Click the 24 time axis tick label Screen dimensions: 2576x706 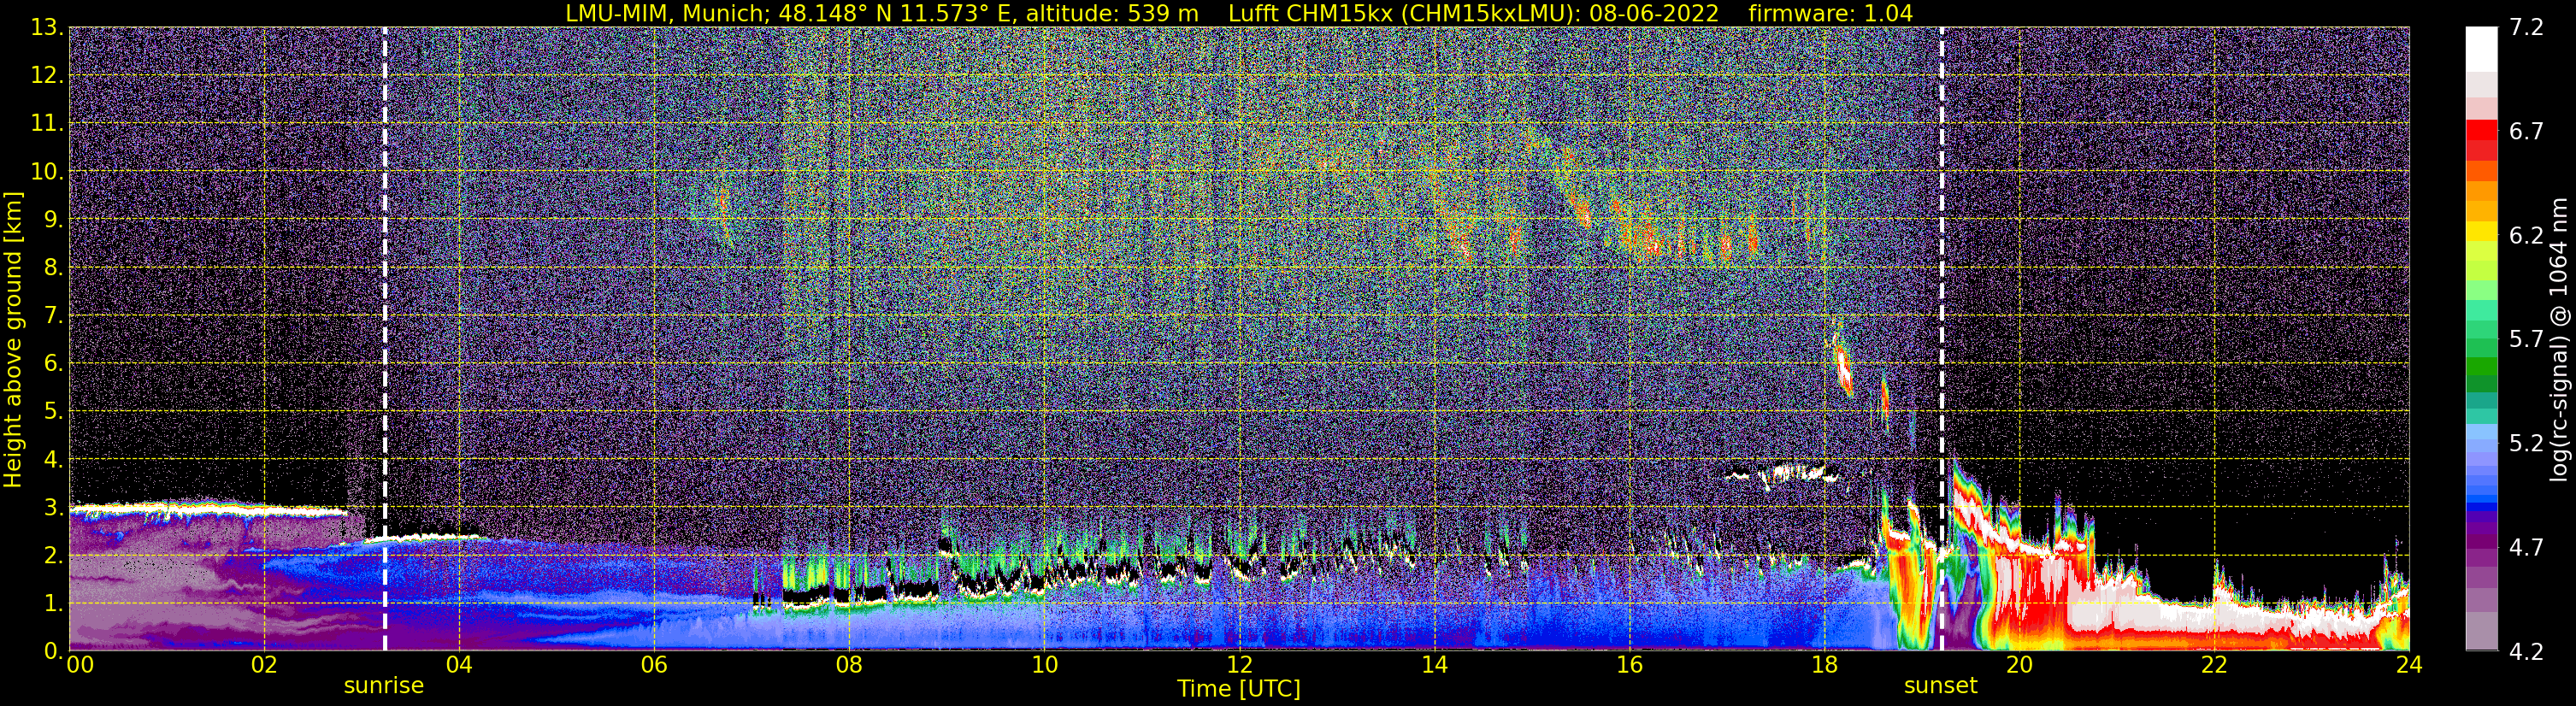(2409, 665)
